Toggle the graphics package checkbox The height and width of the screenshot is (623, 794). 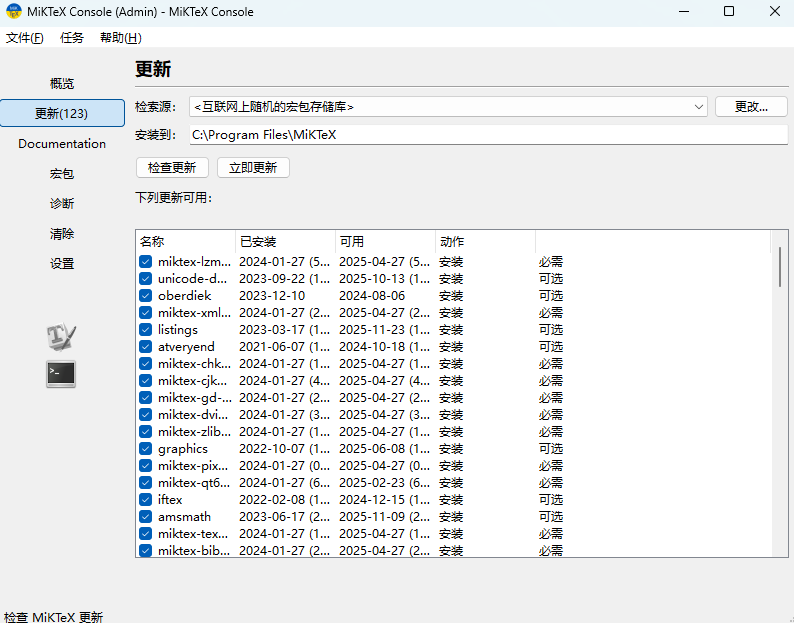click(145, 449)
